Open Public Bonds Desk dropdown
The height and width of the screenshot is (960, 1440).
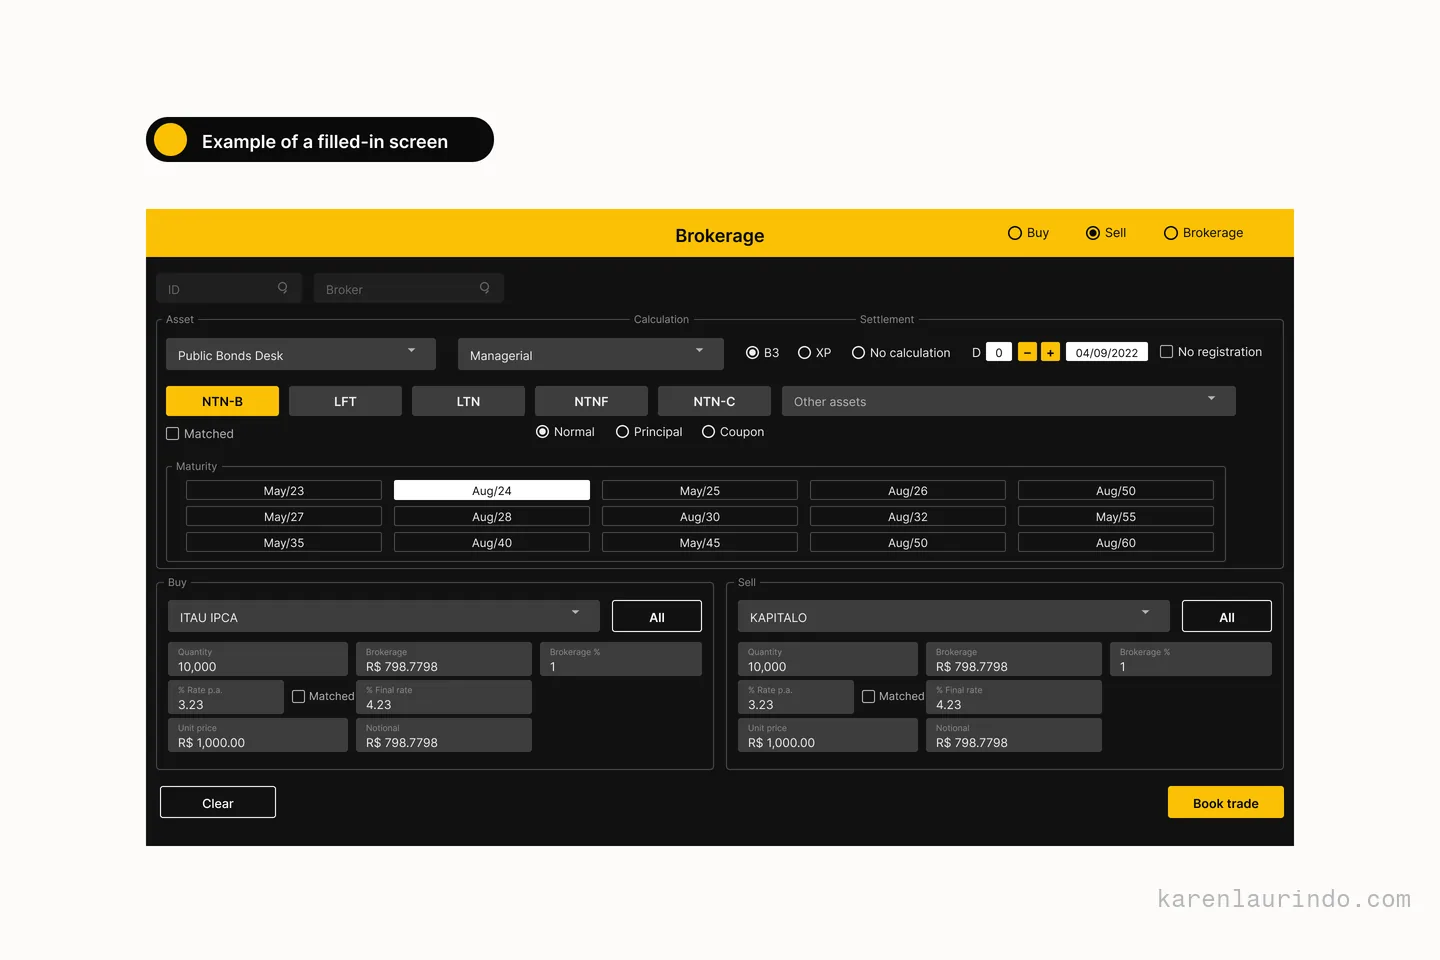click(x=301, y=354)
